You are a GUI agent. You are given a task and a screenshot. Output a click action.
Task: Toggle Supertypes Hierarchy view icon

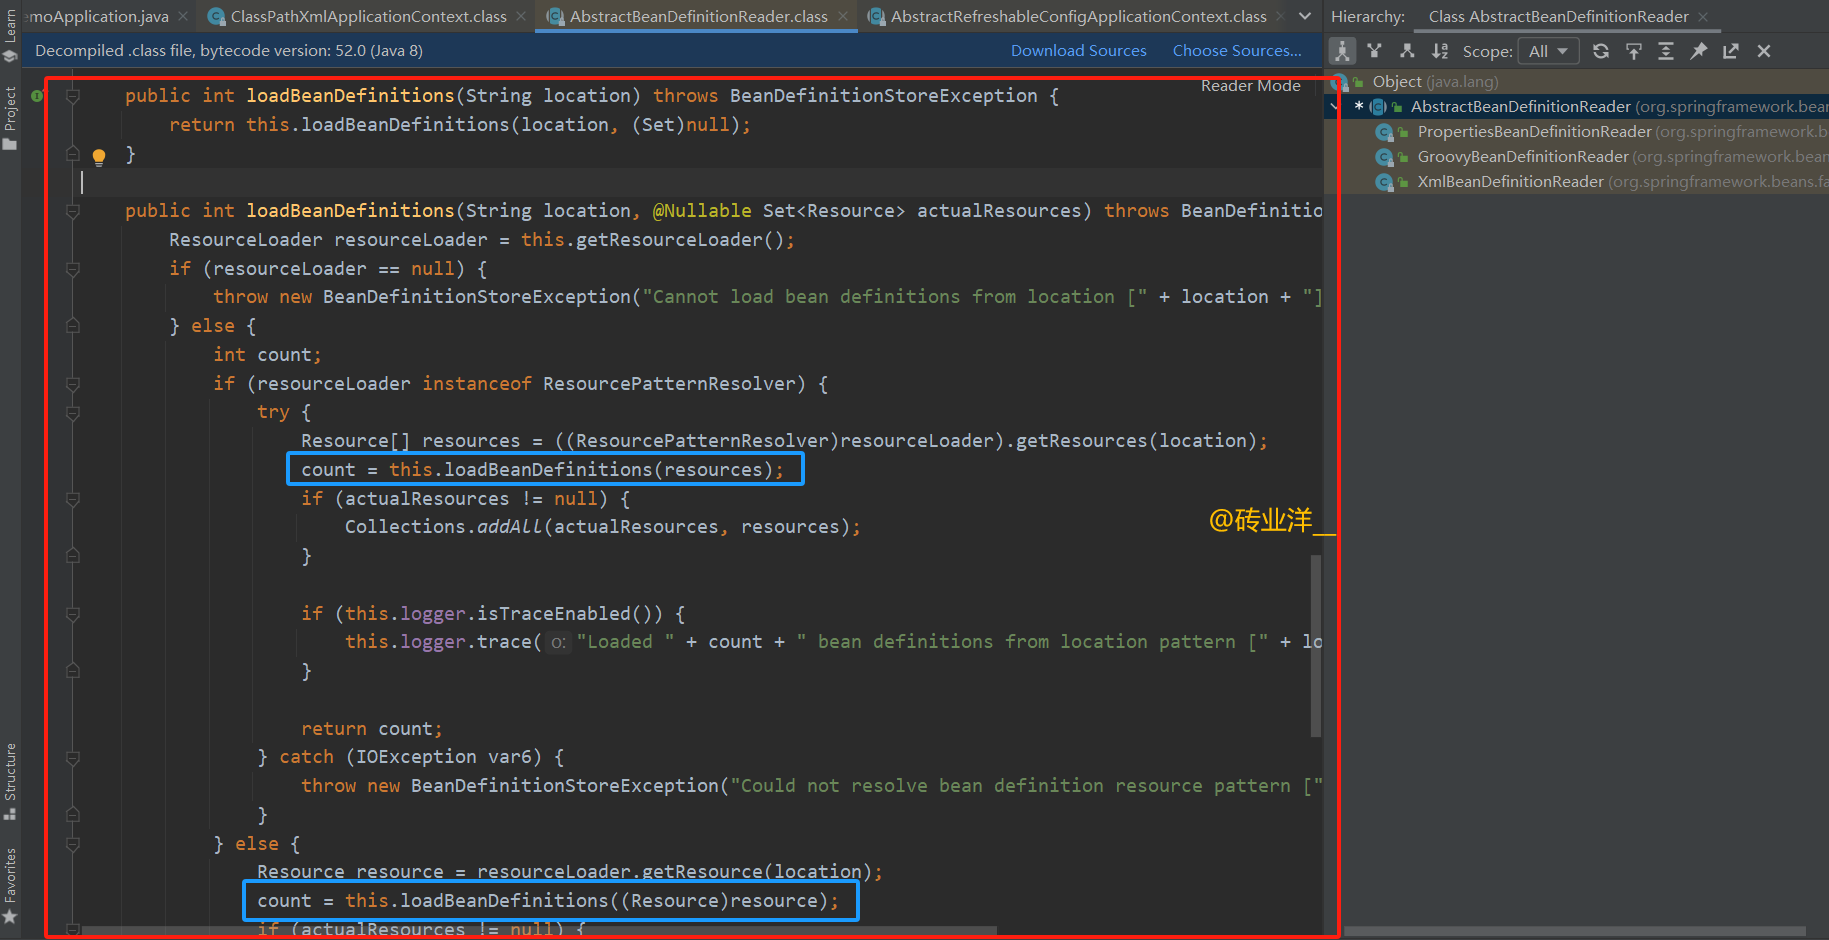pyautogui.click(x=1375, y=51)
